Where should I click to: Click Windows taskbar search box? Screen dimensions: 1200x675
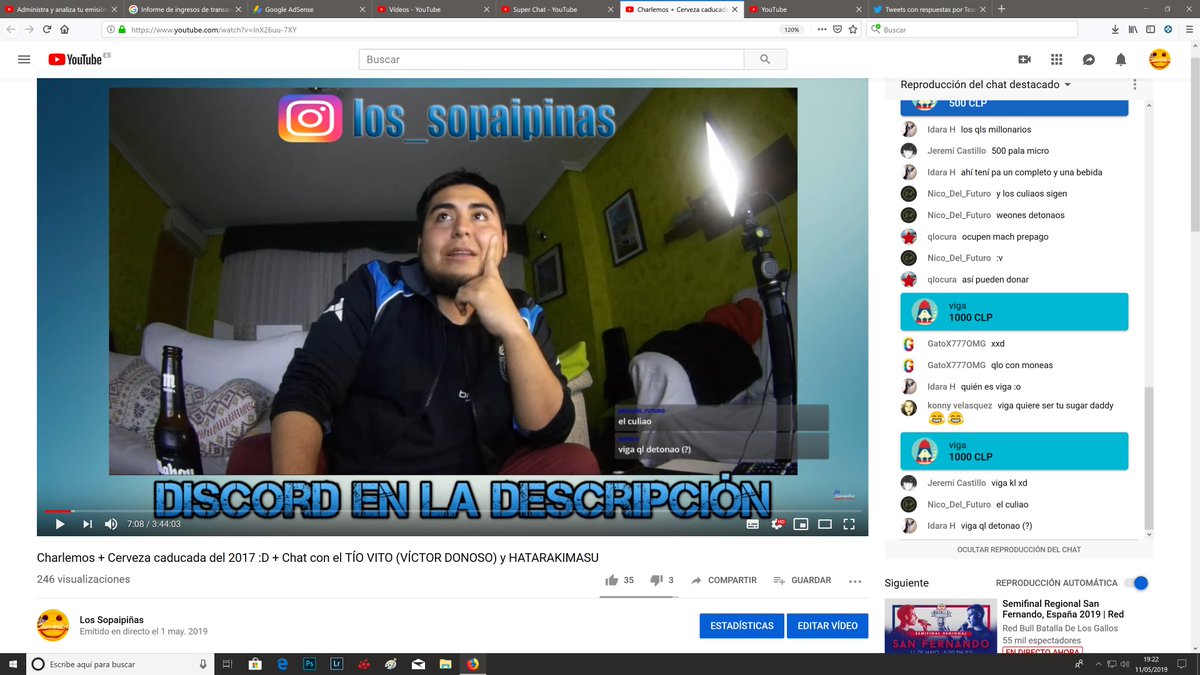click(x=118, y=664)
